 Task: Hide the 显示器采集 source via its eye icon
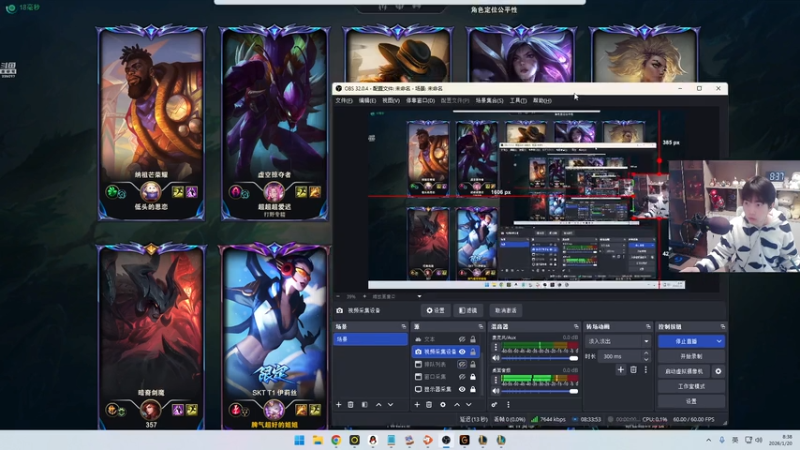coord(462,389)
